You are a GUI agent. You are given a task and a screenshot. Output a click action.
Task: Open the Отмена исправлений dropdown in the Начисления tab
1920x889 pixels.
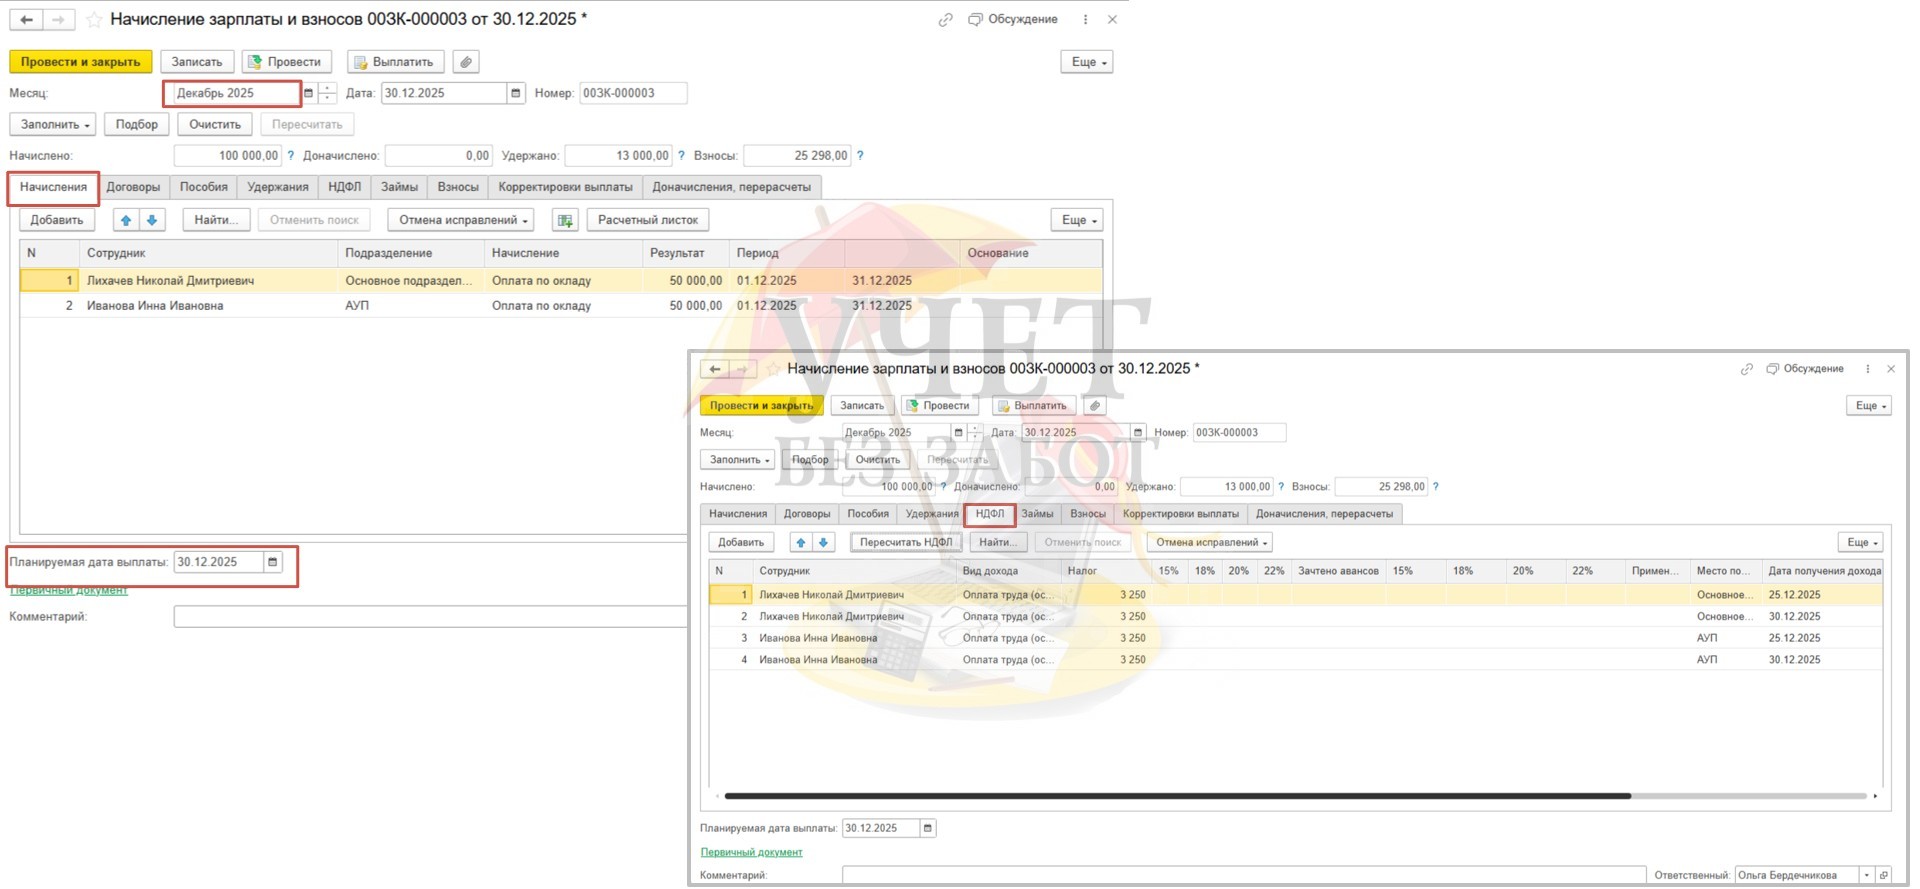pos(462,220)
